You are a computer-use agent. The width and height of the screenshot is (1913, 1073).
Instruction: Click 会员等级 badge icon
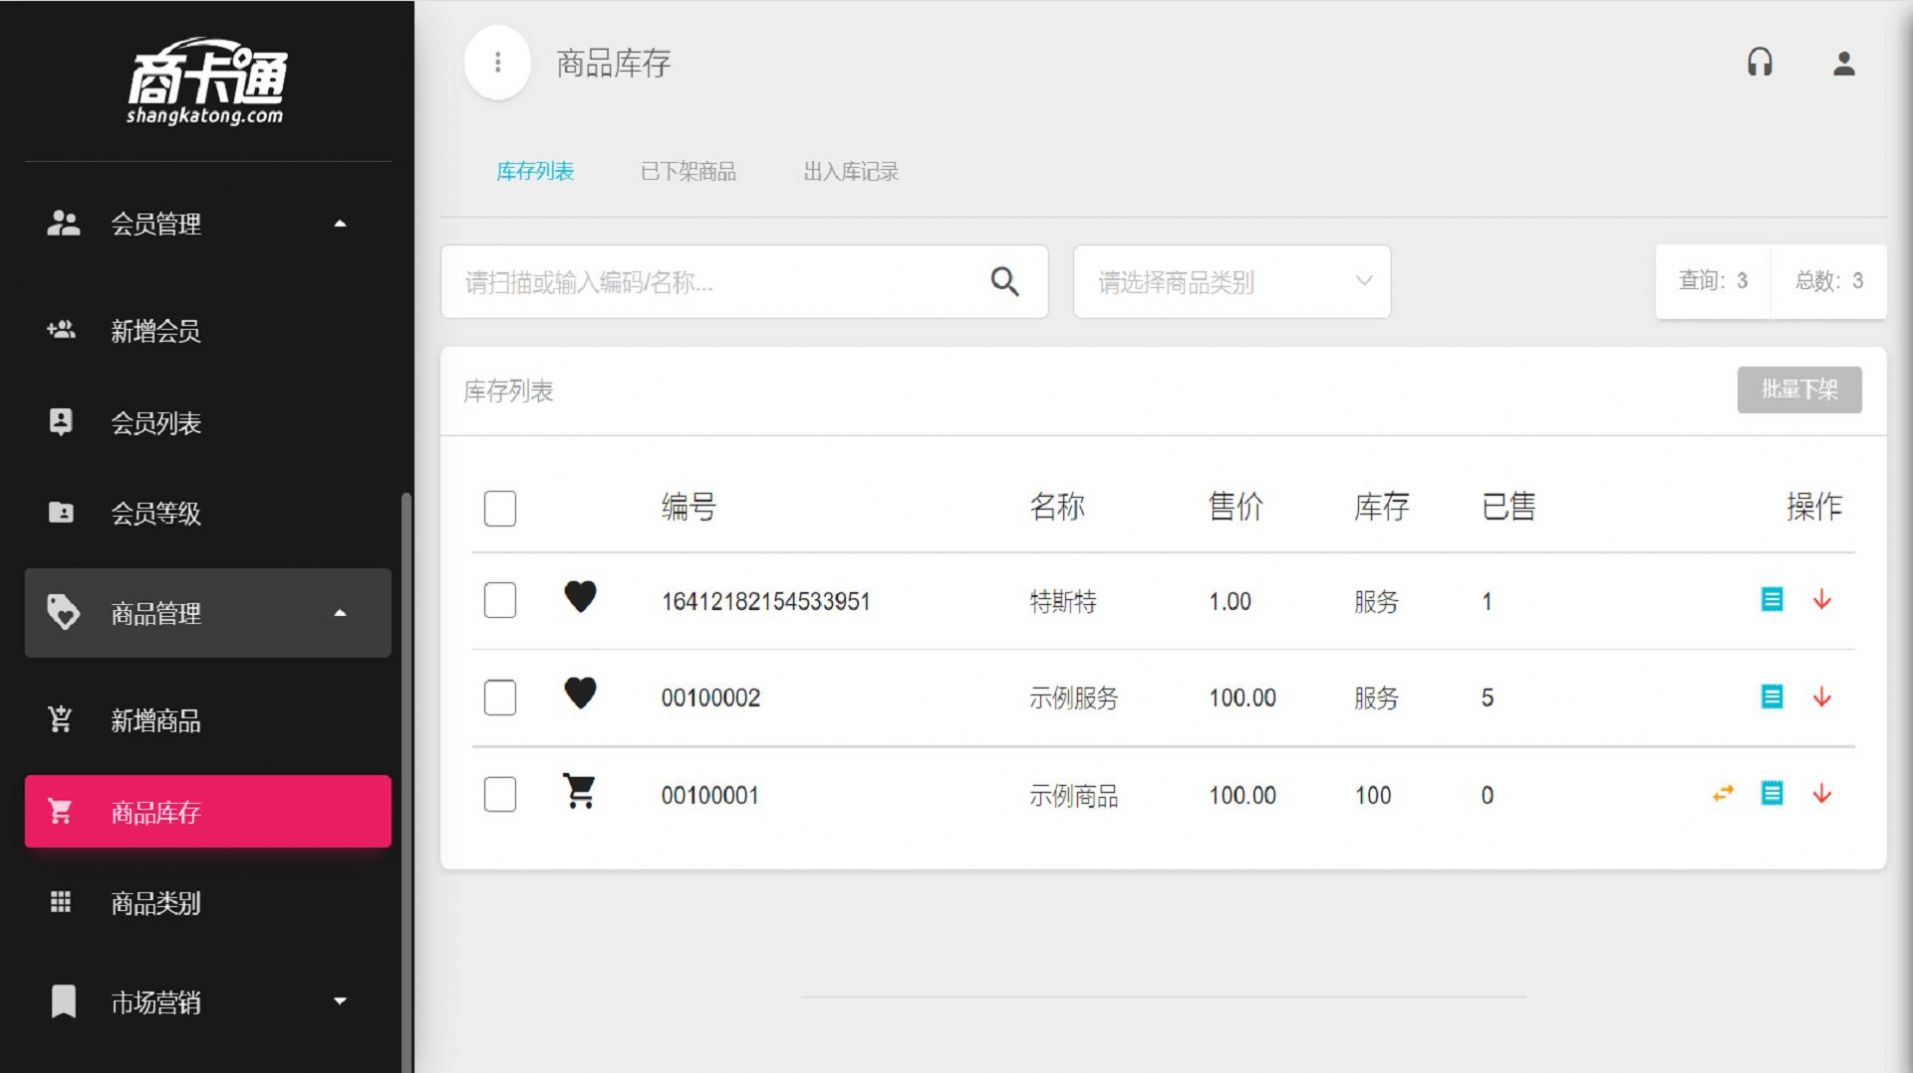click(61, 512)
